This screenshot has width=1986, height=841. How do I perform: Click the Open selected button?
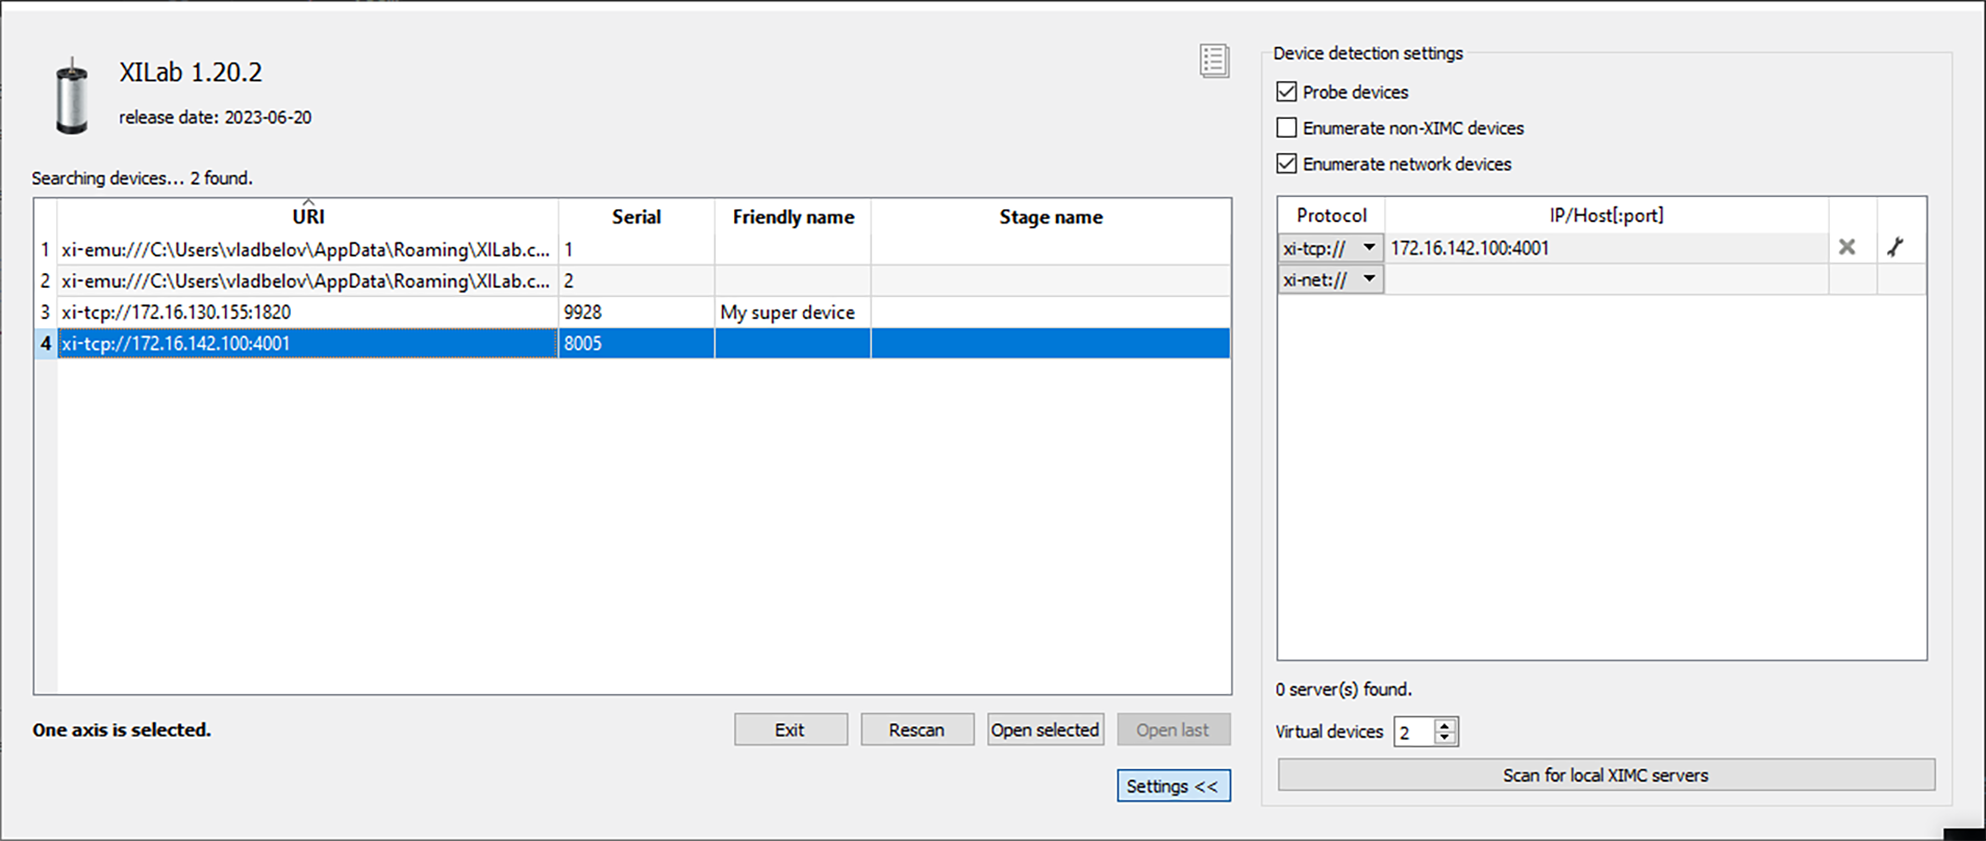[1045, 730]
